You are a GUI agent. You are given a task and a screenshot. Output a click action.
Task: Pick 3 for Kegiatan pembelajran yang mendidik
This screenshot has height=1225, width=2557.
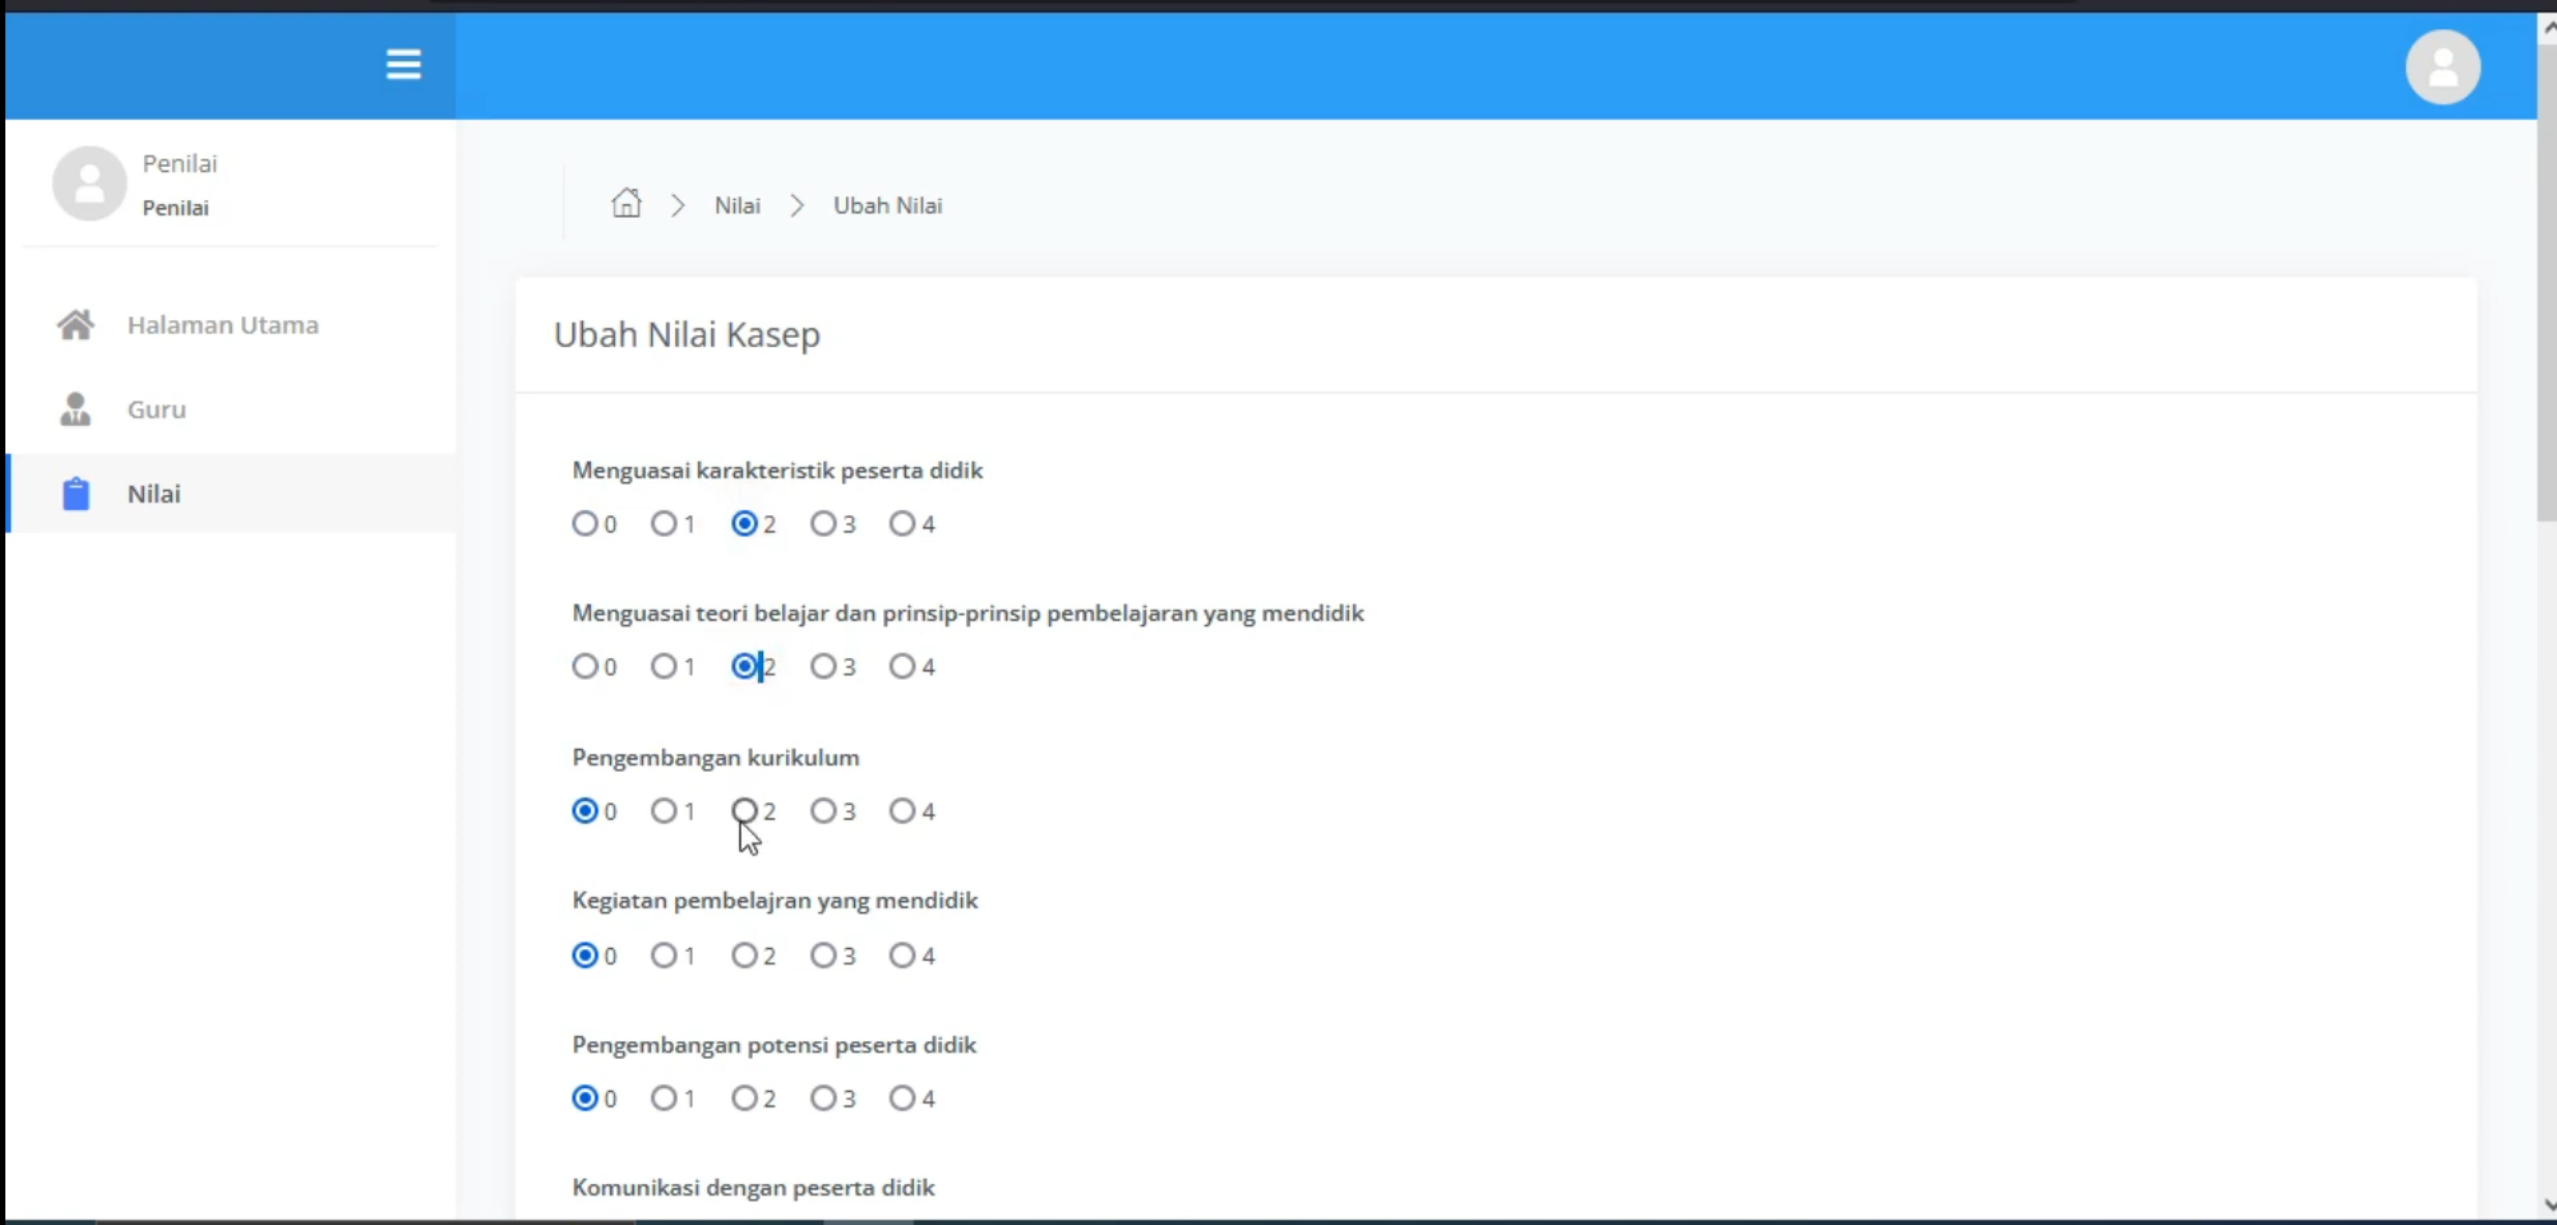[823, 955]
